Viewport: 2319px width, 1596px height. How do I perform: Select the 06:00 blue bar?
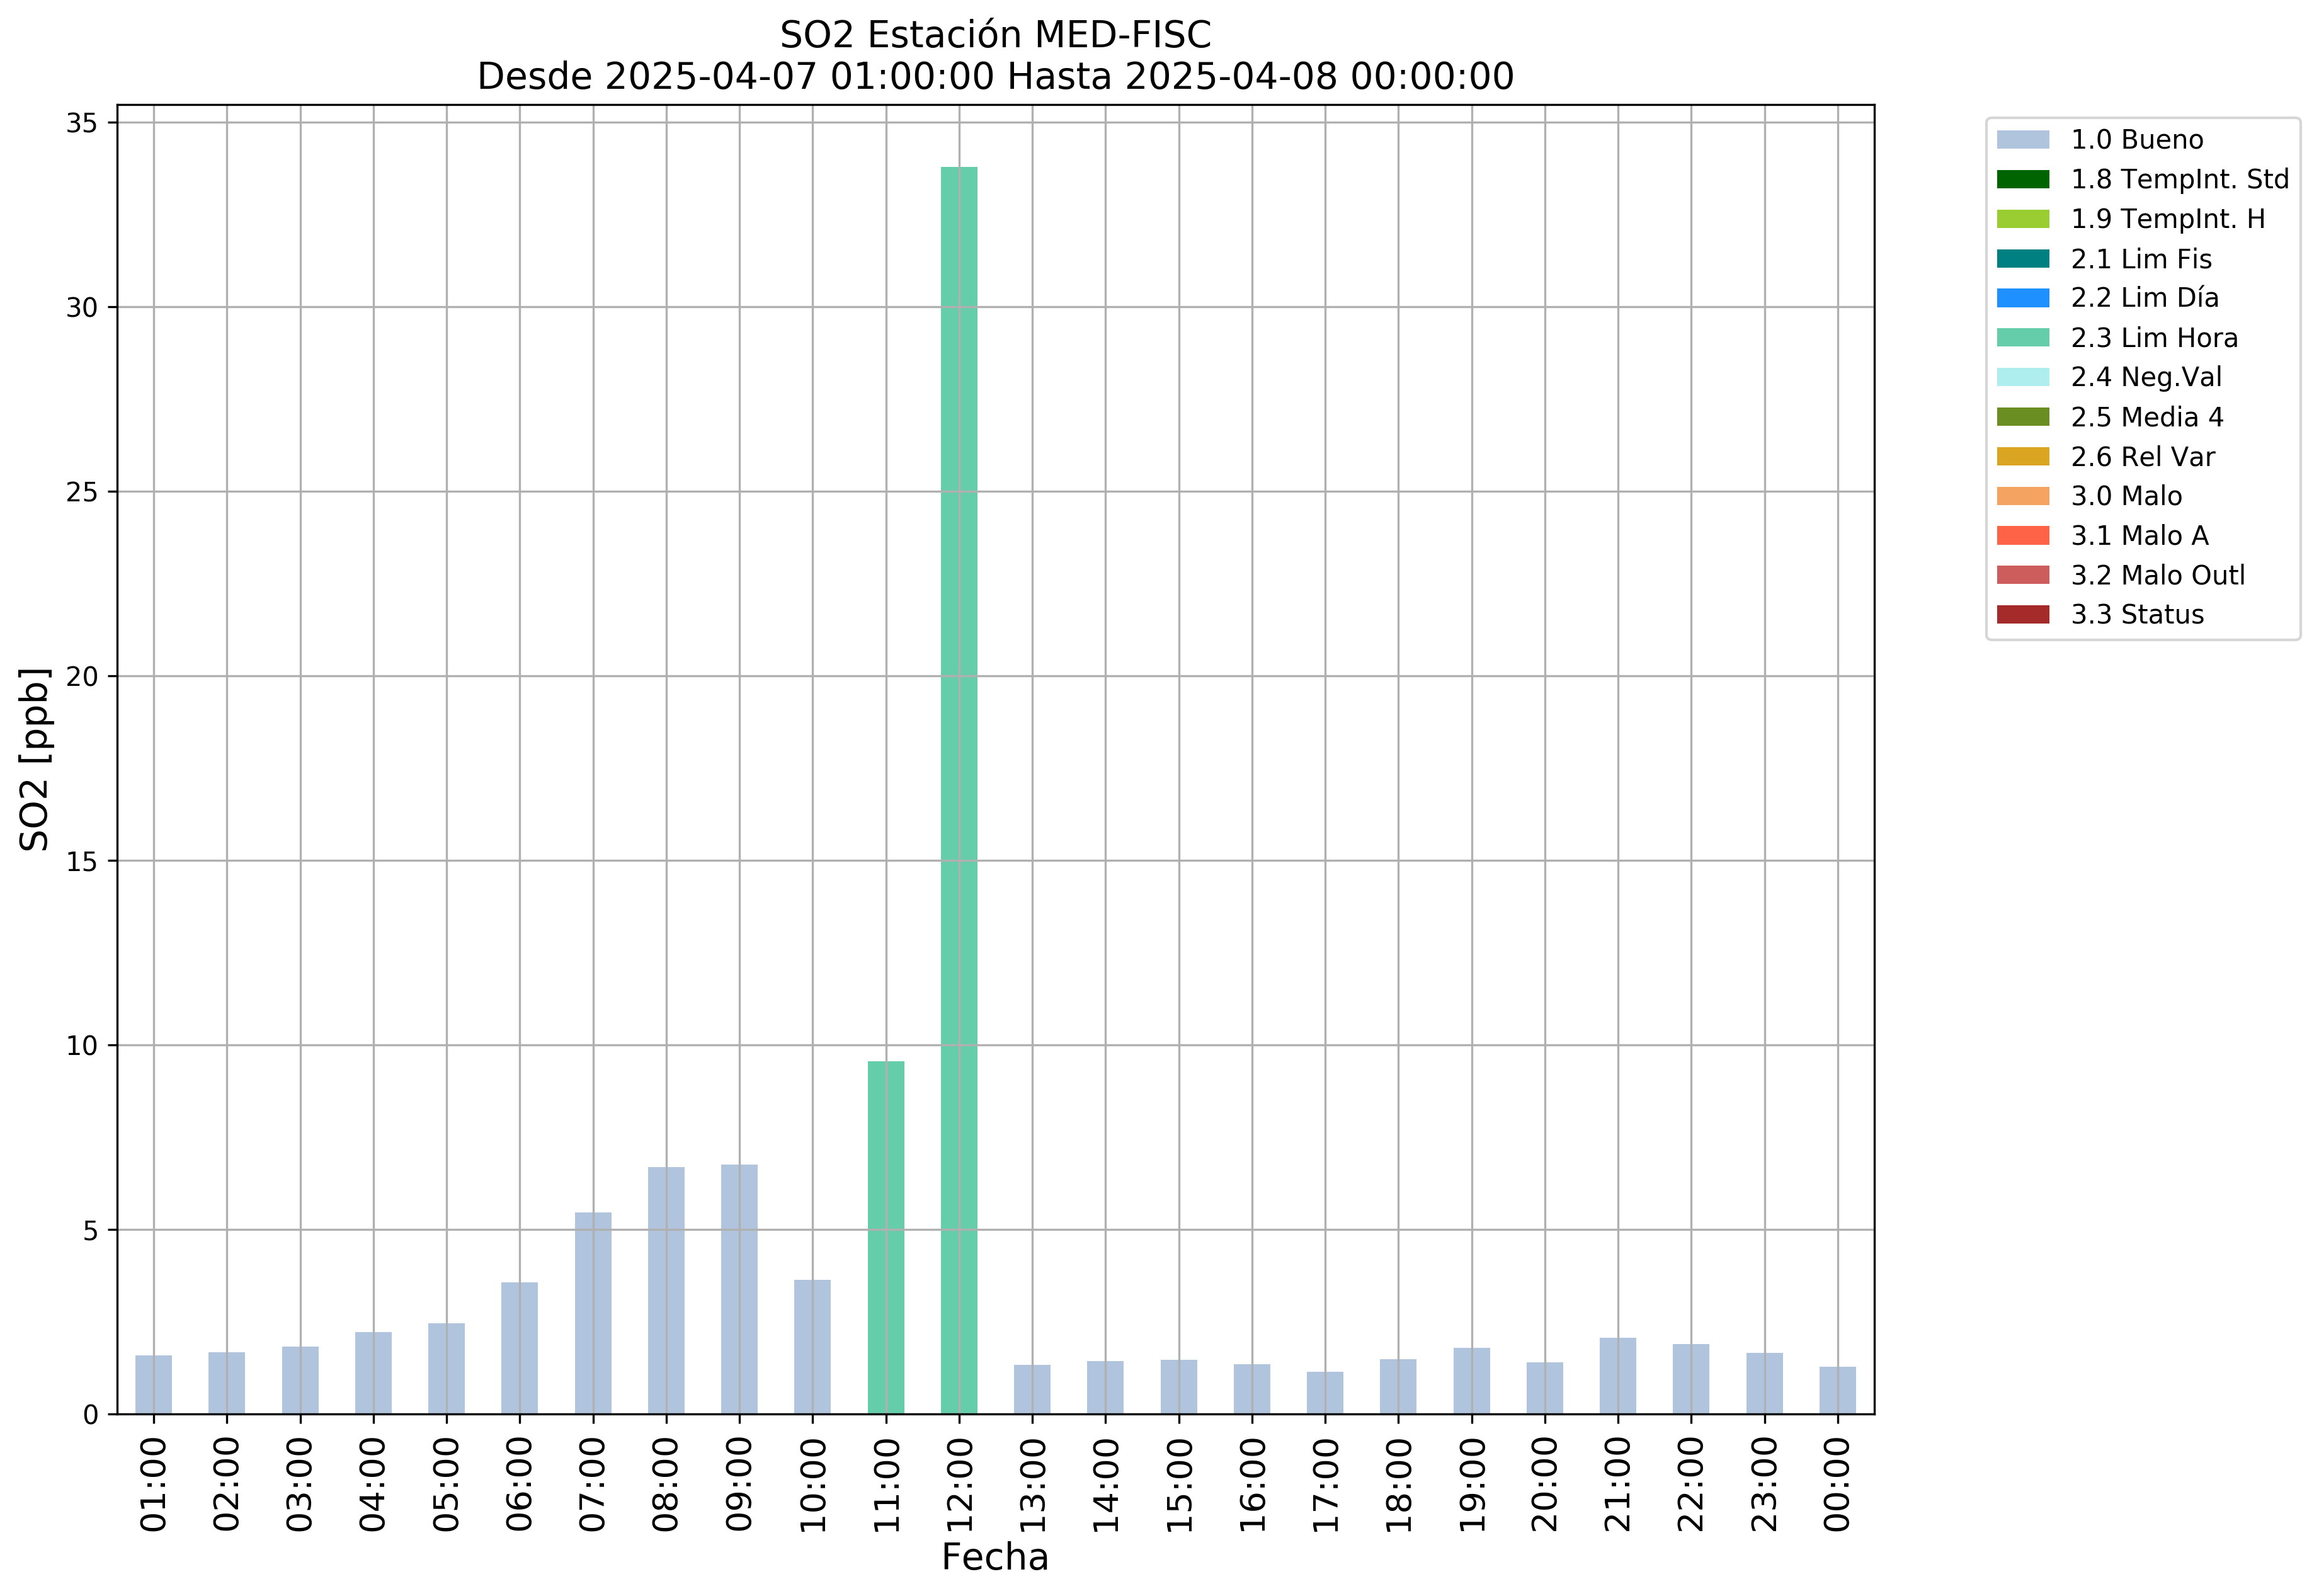click(519, 1348)
